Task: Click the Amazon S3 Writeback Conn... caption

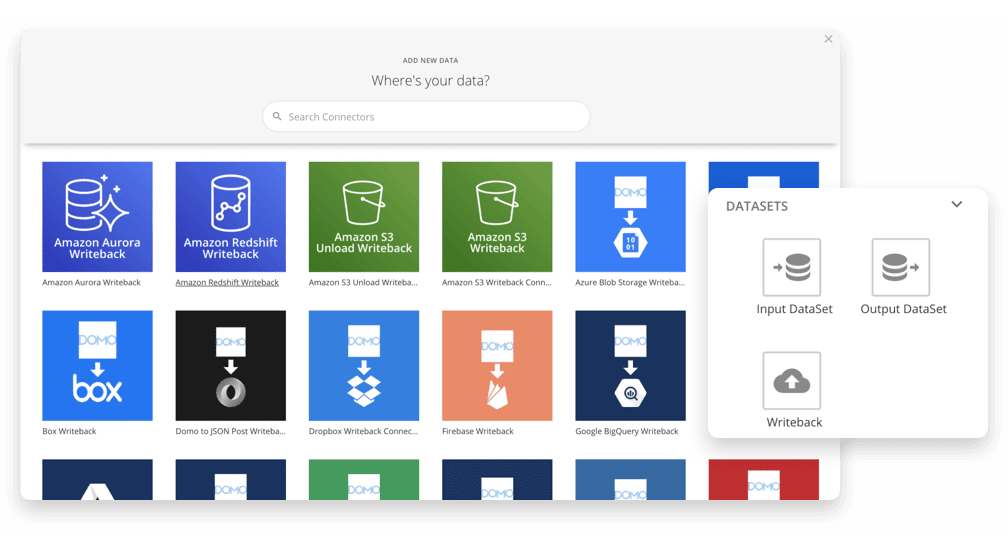Action: [497, 283]
